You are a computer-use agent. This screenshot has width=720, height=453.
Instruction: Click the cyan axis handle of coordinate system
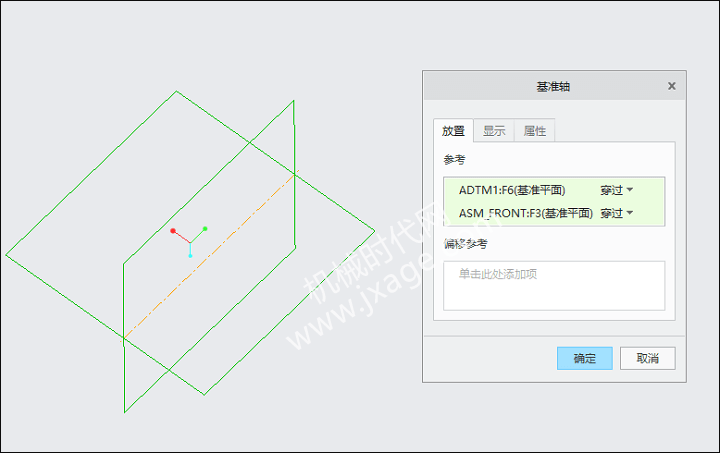190,255
